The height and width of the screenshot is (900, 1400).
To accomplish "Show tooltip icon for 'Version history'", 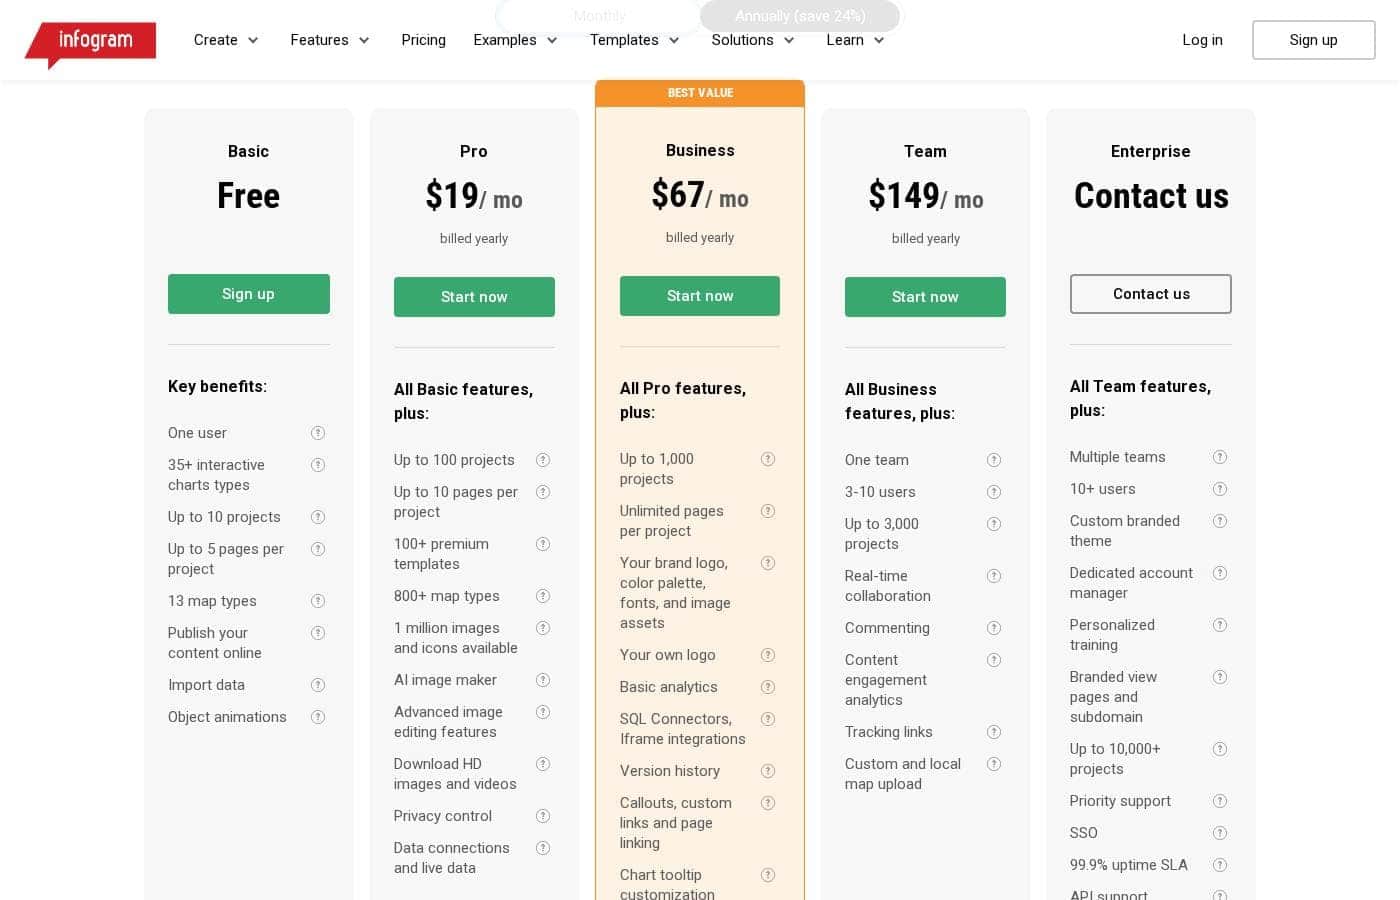I will point(768,771).
